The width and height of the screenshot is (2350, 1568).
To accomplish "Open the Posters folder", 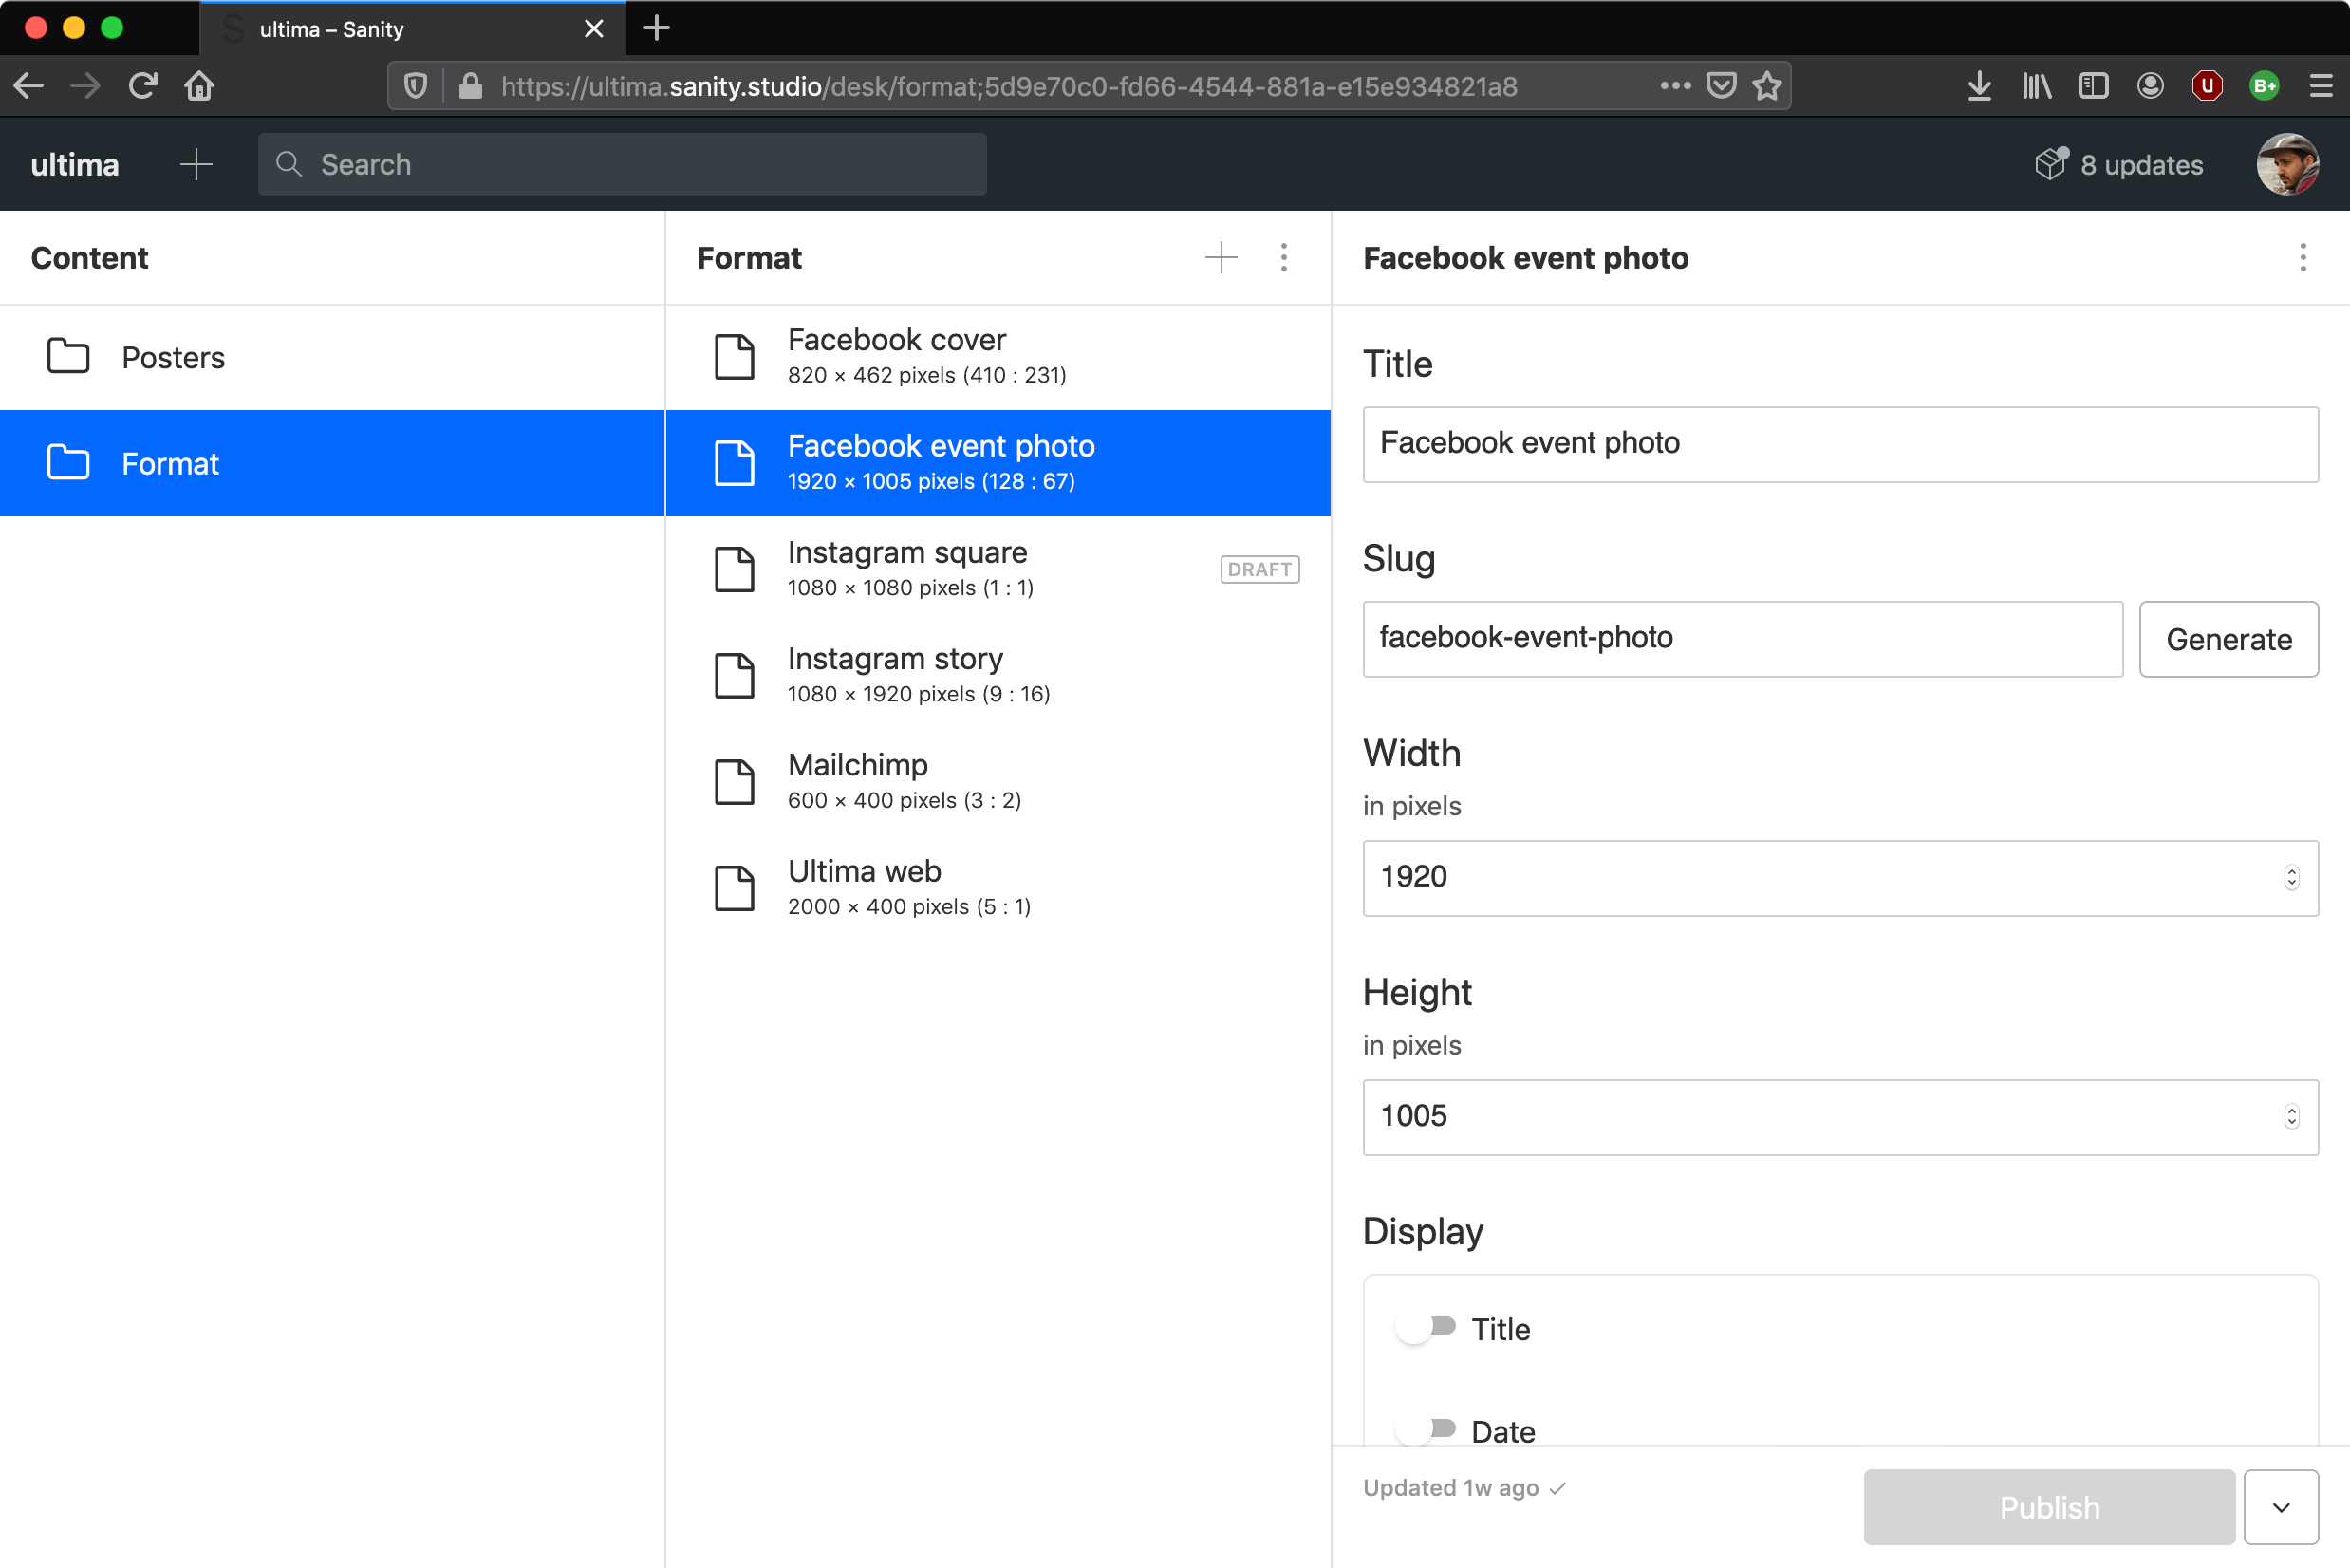I will (x=172, y=357).
